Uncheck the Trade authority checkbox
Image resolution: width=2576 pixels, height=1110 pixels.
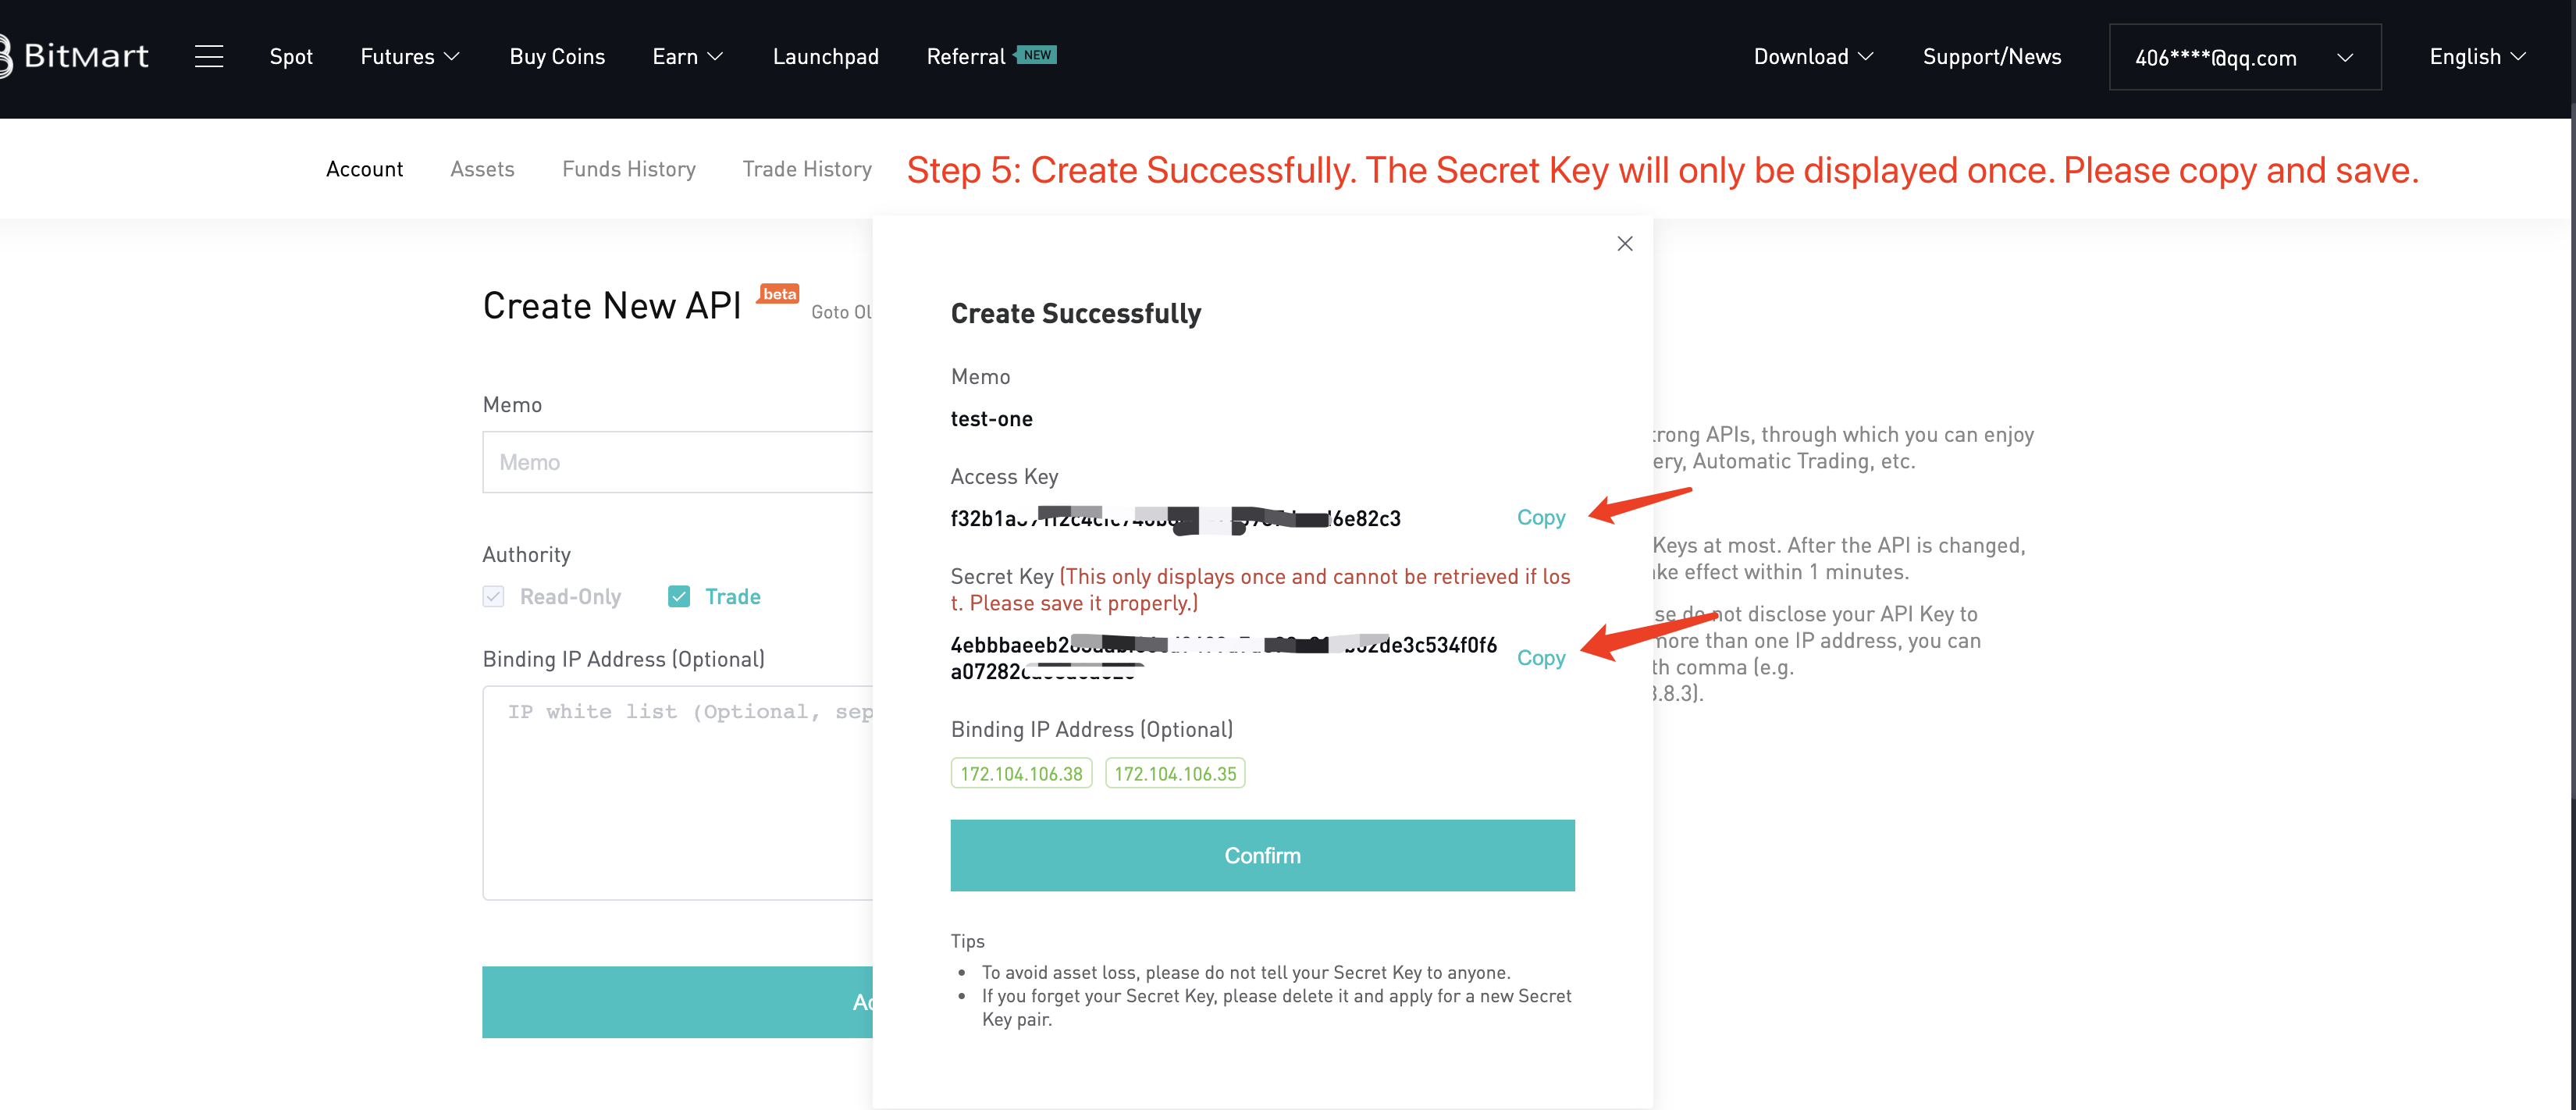pos(679,596)
